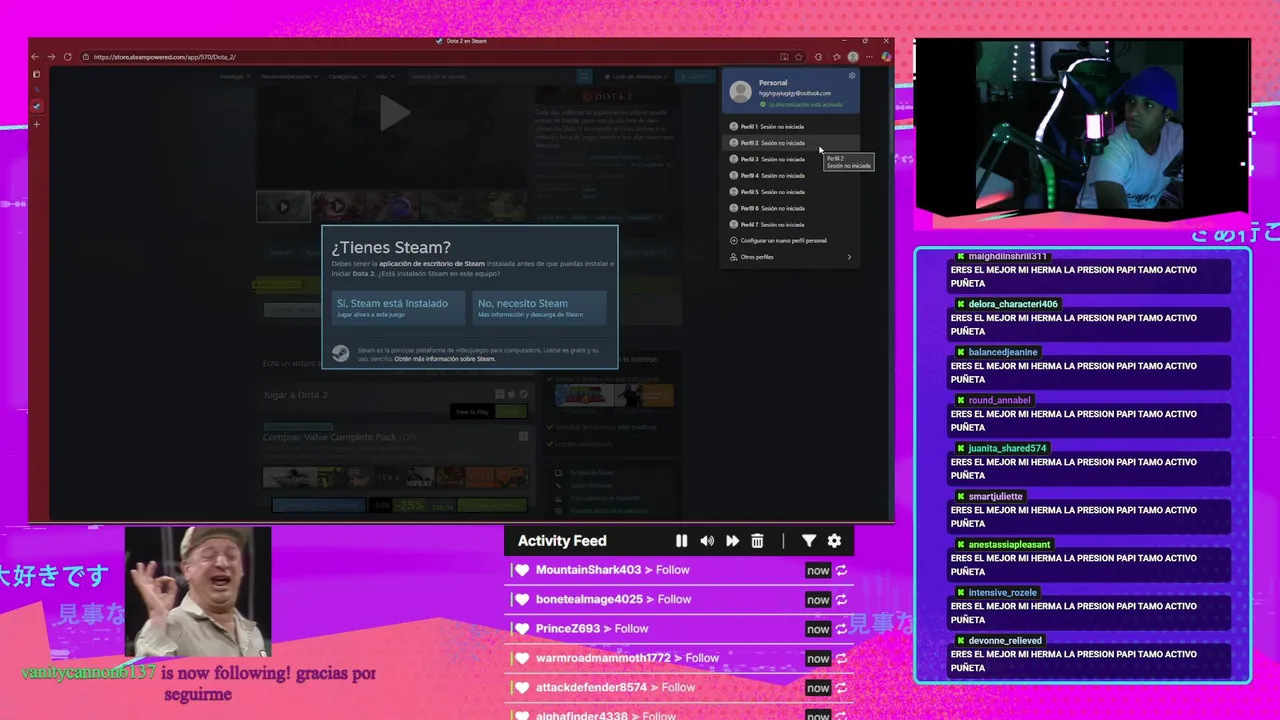Switch to Perfil 6

point(789,208)
